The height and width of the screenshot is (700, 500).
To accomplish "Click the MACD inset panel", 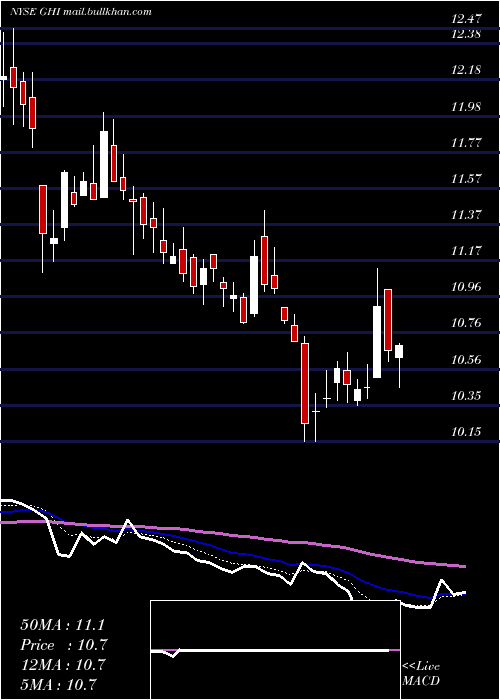I will pos(275,650).
